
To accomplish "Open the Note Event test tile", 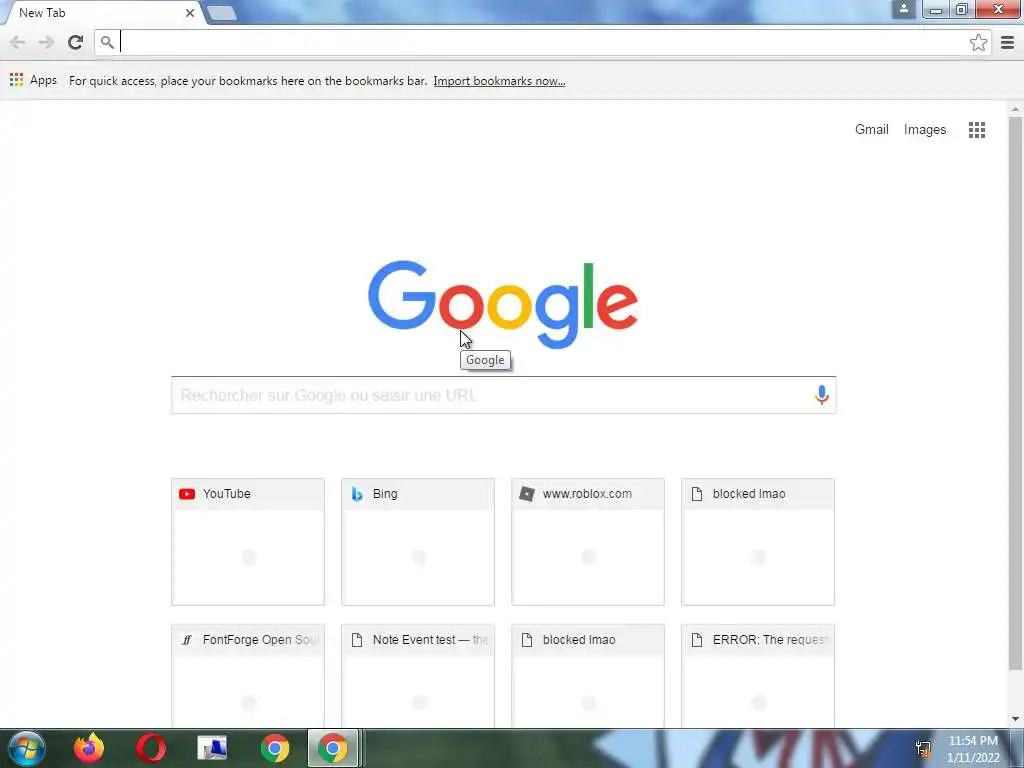I will pos(418,676).
